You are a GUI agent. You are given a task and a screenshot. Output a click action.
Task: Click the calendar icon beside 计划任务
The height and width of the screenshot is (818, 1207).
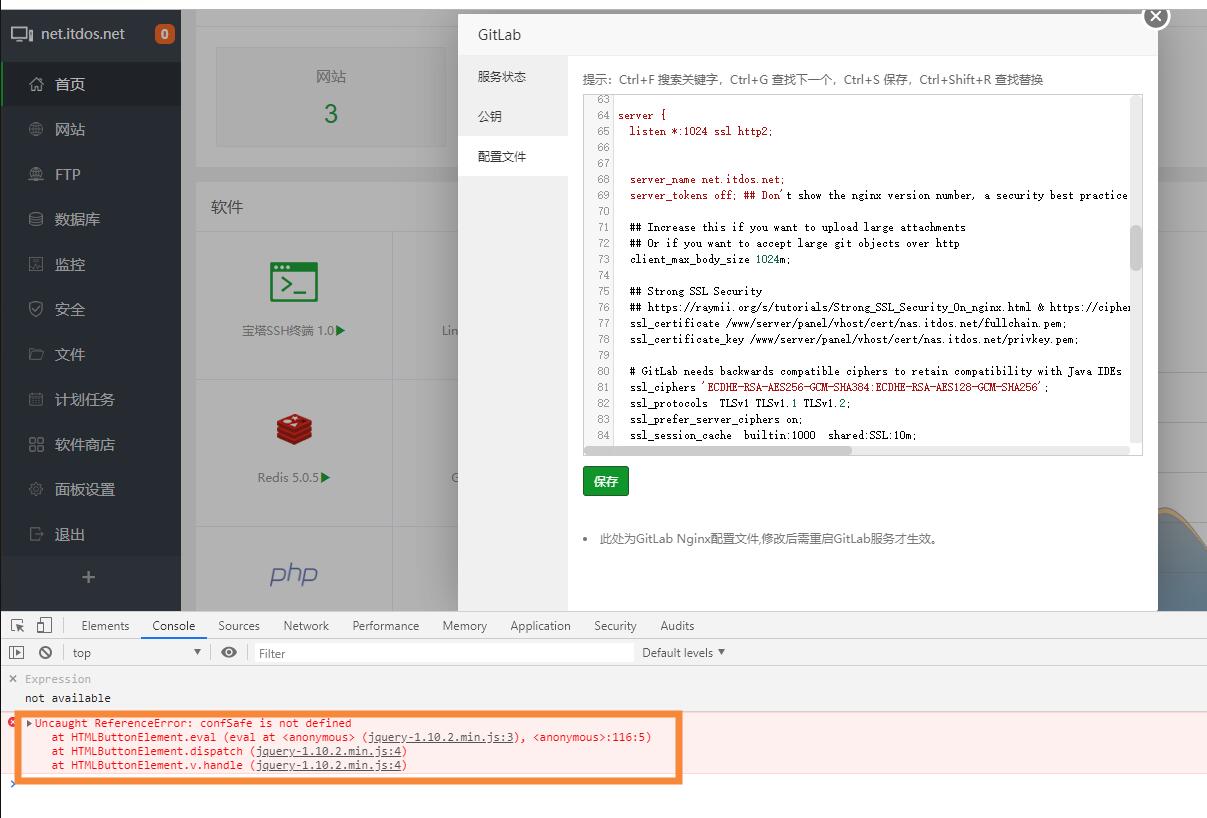(36, 399)
